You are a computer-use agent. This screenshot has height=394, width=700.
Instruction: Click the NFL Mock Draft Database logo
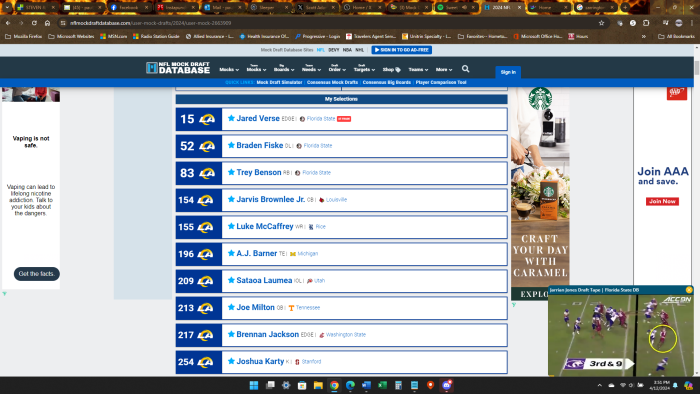(x=178, y=68)
